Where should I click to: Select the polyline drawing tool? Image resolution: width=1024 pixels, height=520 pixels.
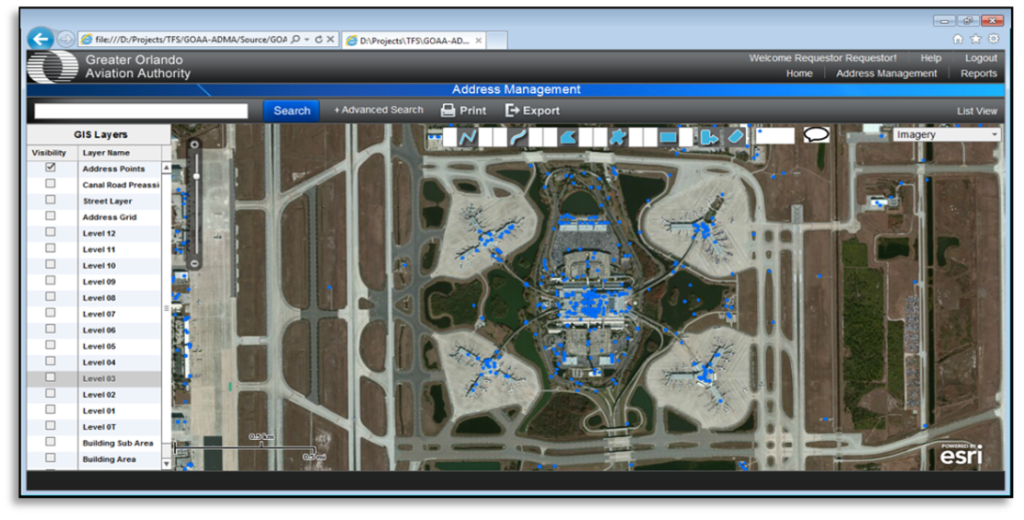tap(468, 137)
